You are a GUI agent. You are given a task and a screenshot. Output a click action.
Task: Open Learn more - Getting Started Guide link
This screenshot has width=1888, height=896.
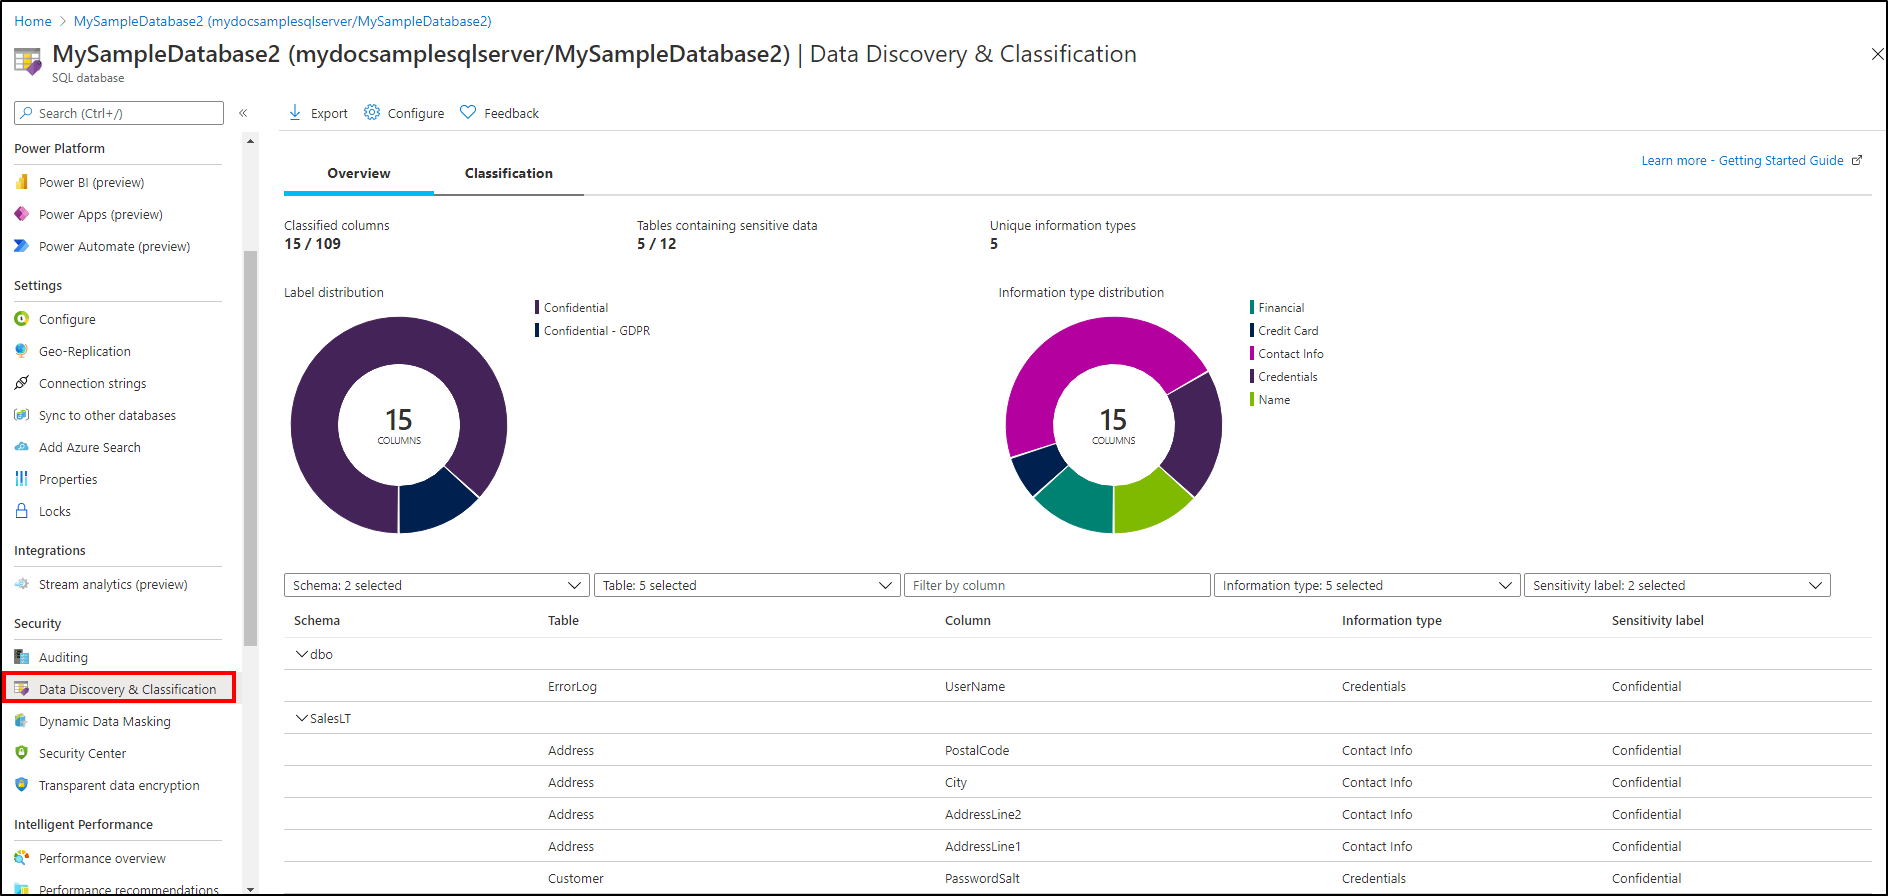tap(1742, 160)
